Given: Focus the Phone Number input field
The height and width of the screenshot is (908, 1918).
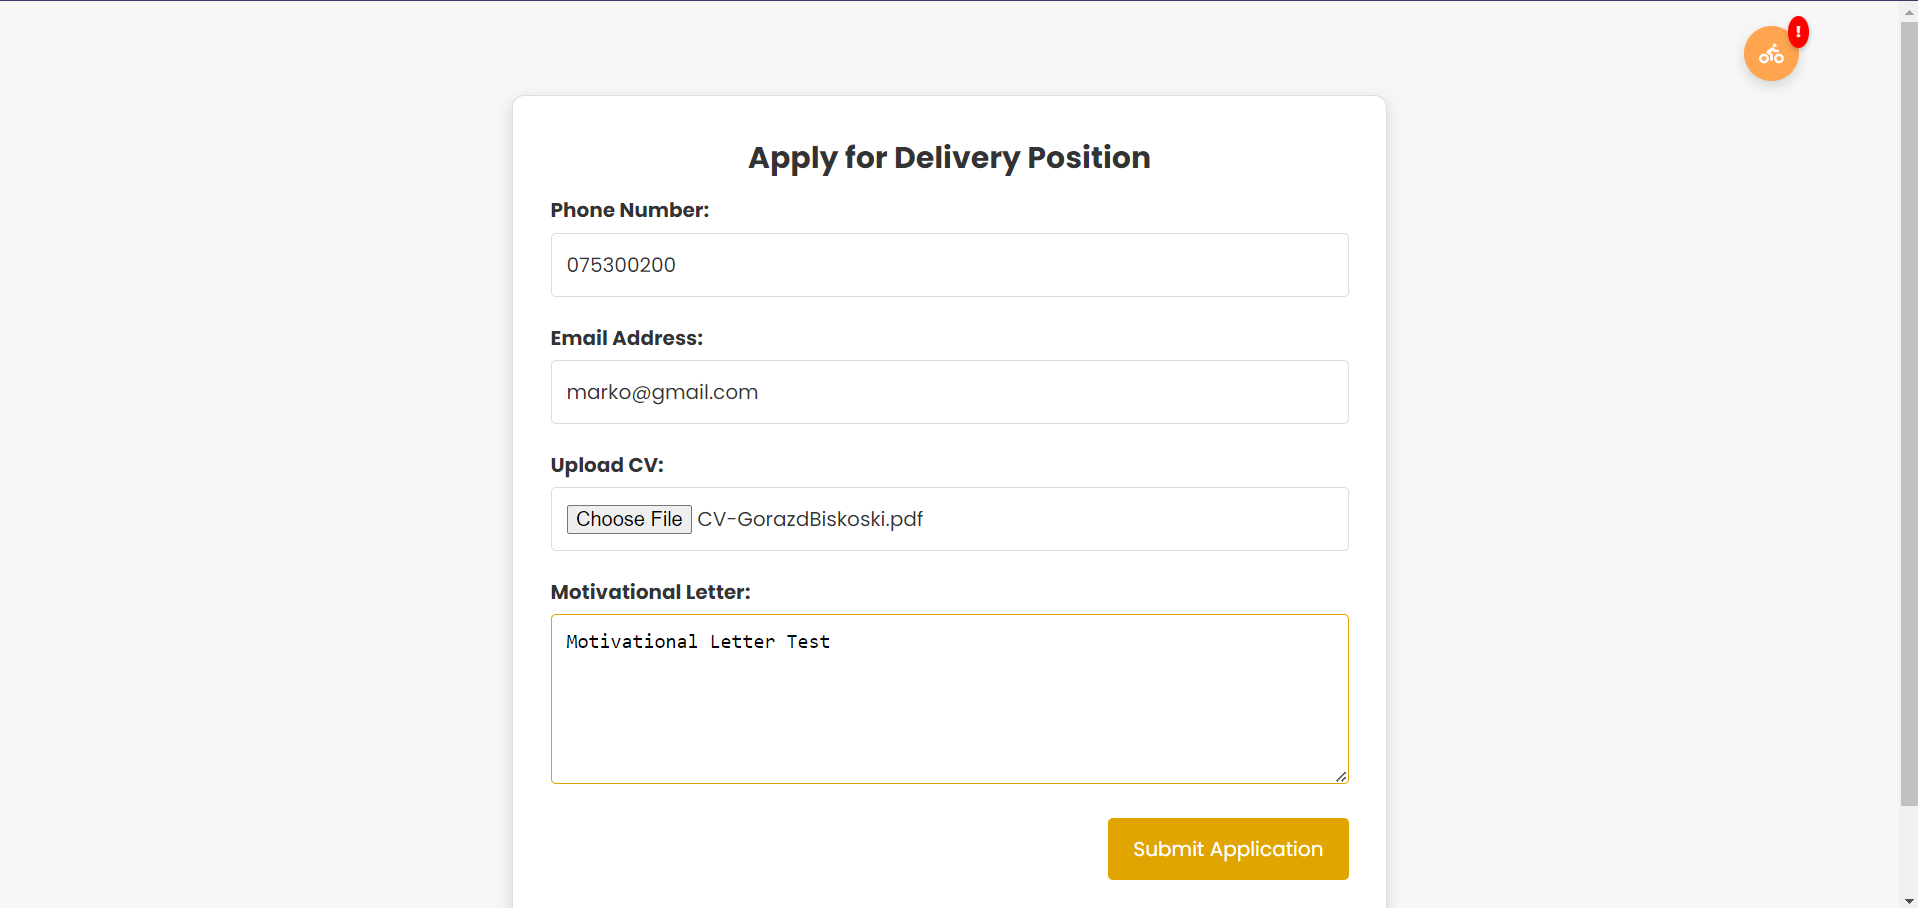Looking at the screenshot, I should pyautogui.click(x=949, y=265).
